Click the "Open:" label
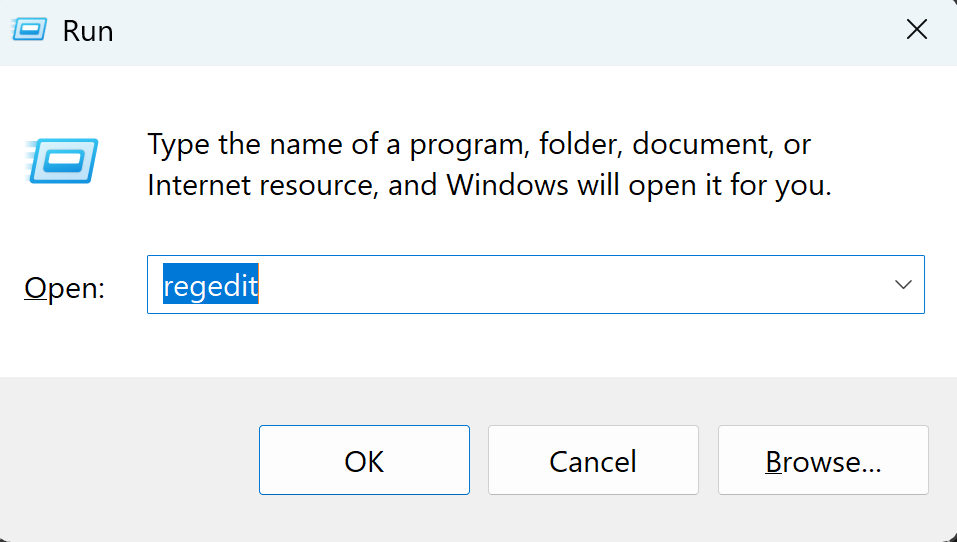 click(x=65, y=288)
